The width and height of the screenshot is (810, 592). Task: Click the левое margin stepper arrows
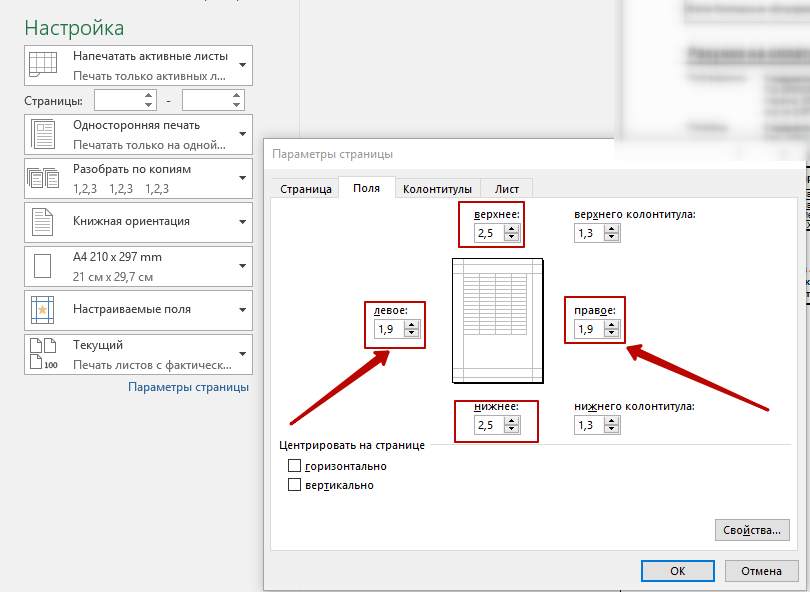click(x=412, y=329)
